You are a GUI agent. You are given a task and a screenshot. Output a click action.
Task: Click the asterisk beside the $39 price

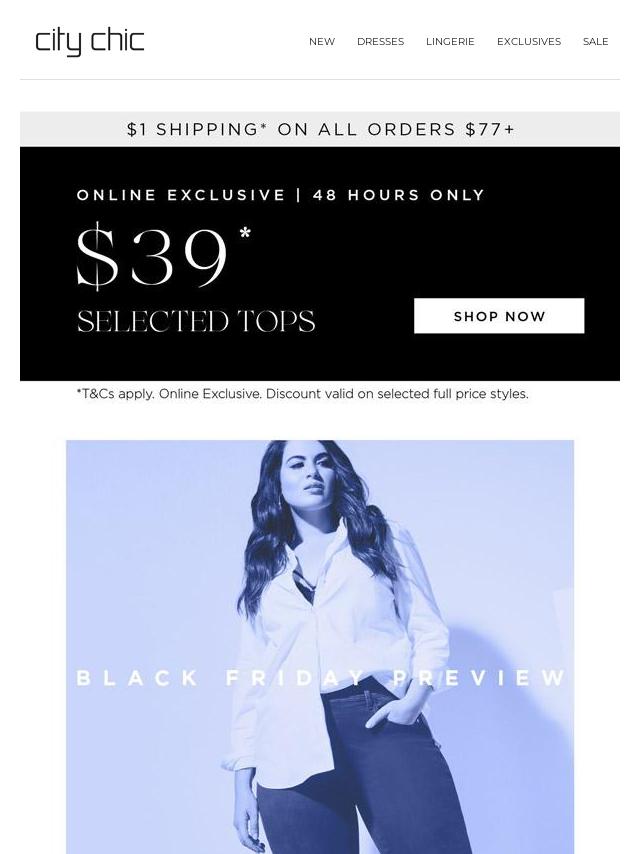click(x=245, y=235)
